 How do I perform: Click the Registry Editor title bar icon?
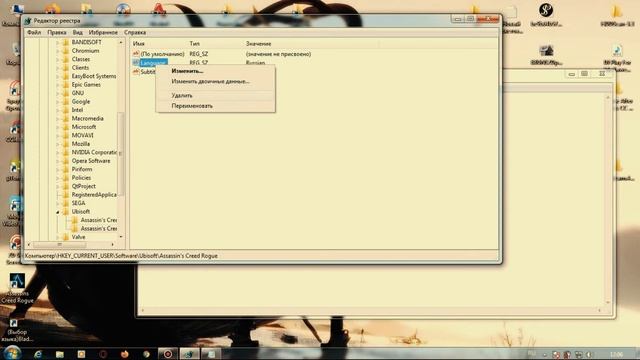(28, 20)
